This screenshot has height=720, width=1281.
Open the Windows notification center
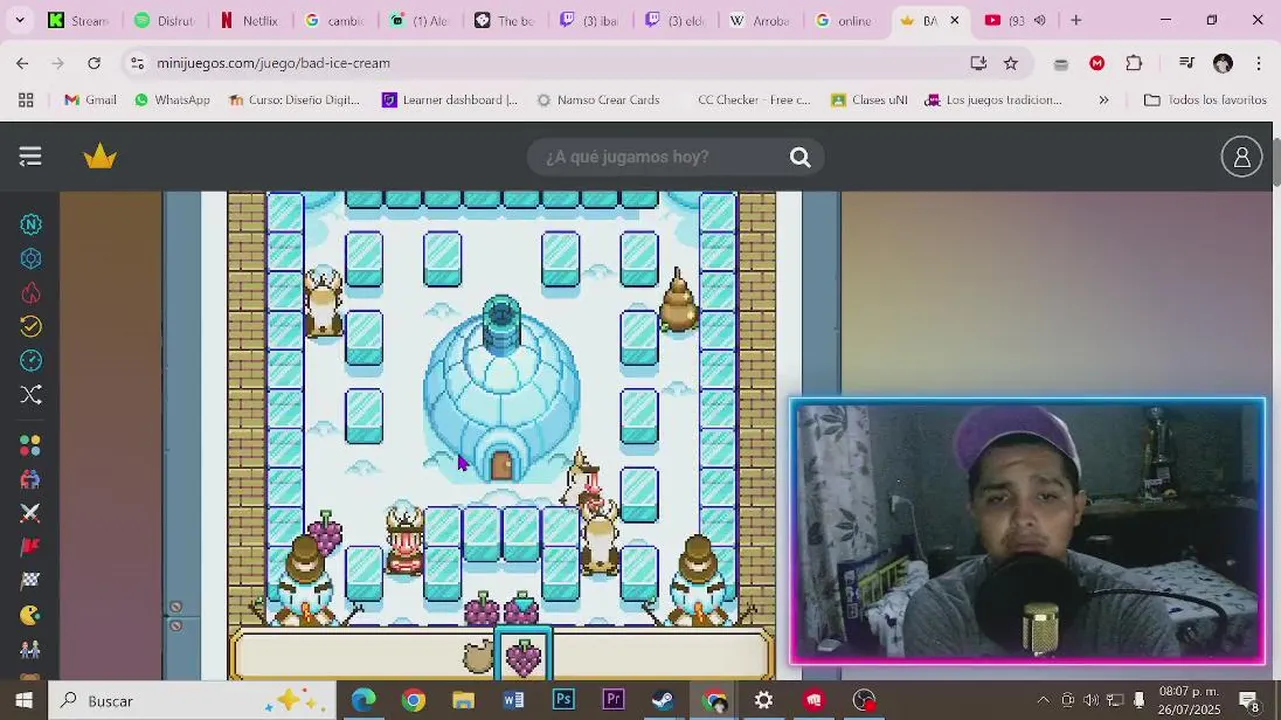pos(1249,701)
